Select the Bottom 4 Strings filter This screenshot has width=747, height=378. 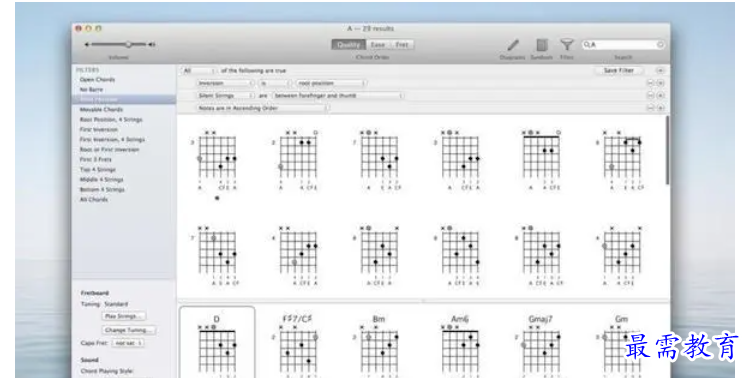(x=102, y=190)
